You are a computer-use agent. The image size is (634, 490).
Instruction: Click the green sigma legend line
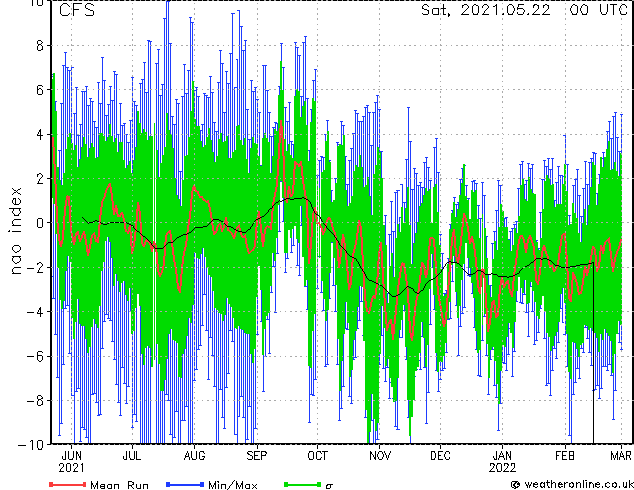[x=302, y=484]
